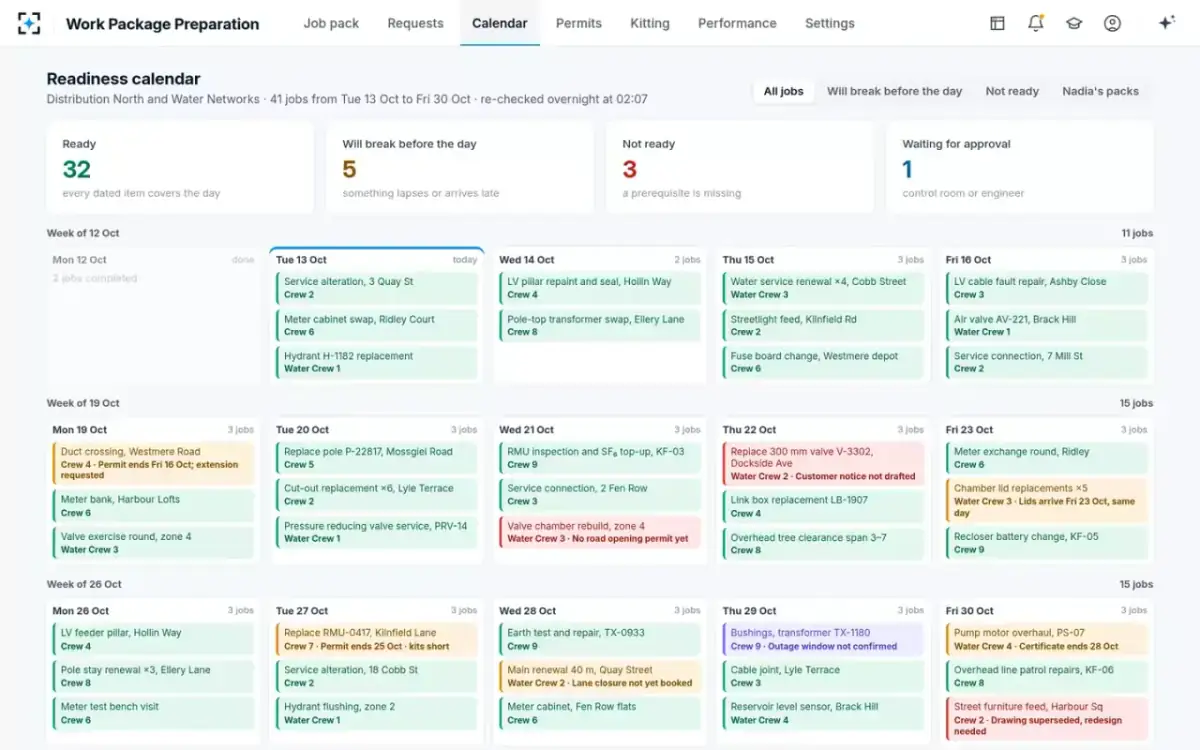Open LV pillar repaint and seal job

[600, 288]
